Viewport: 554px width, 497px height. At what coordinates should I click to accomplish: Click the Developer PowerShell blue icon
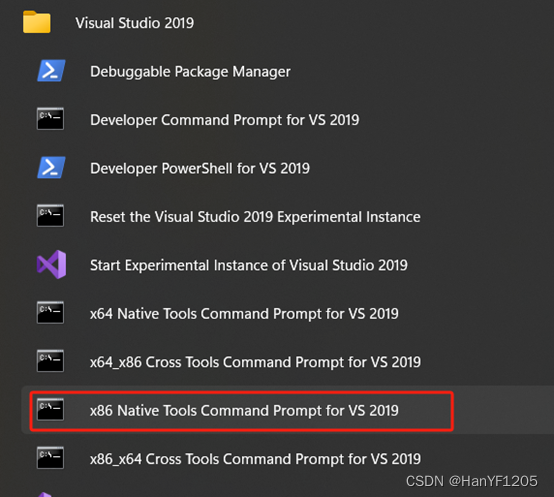(x=51, y=167)
